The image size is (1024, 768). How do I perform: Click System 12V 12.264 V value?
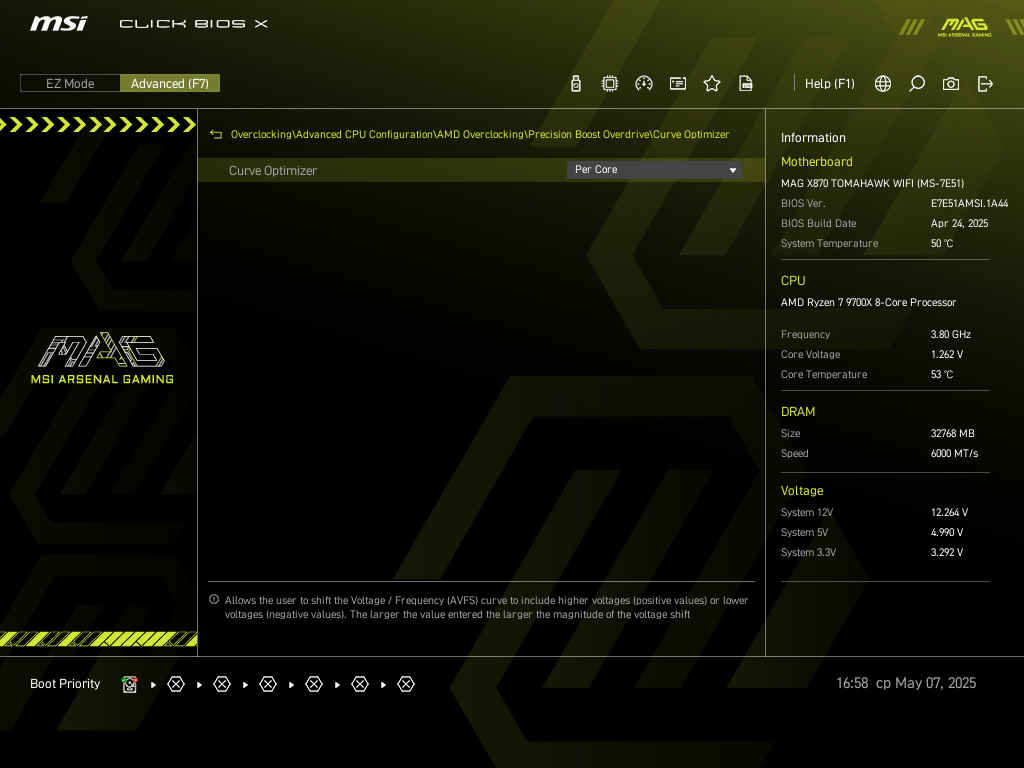950,513
